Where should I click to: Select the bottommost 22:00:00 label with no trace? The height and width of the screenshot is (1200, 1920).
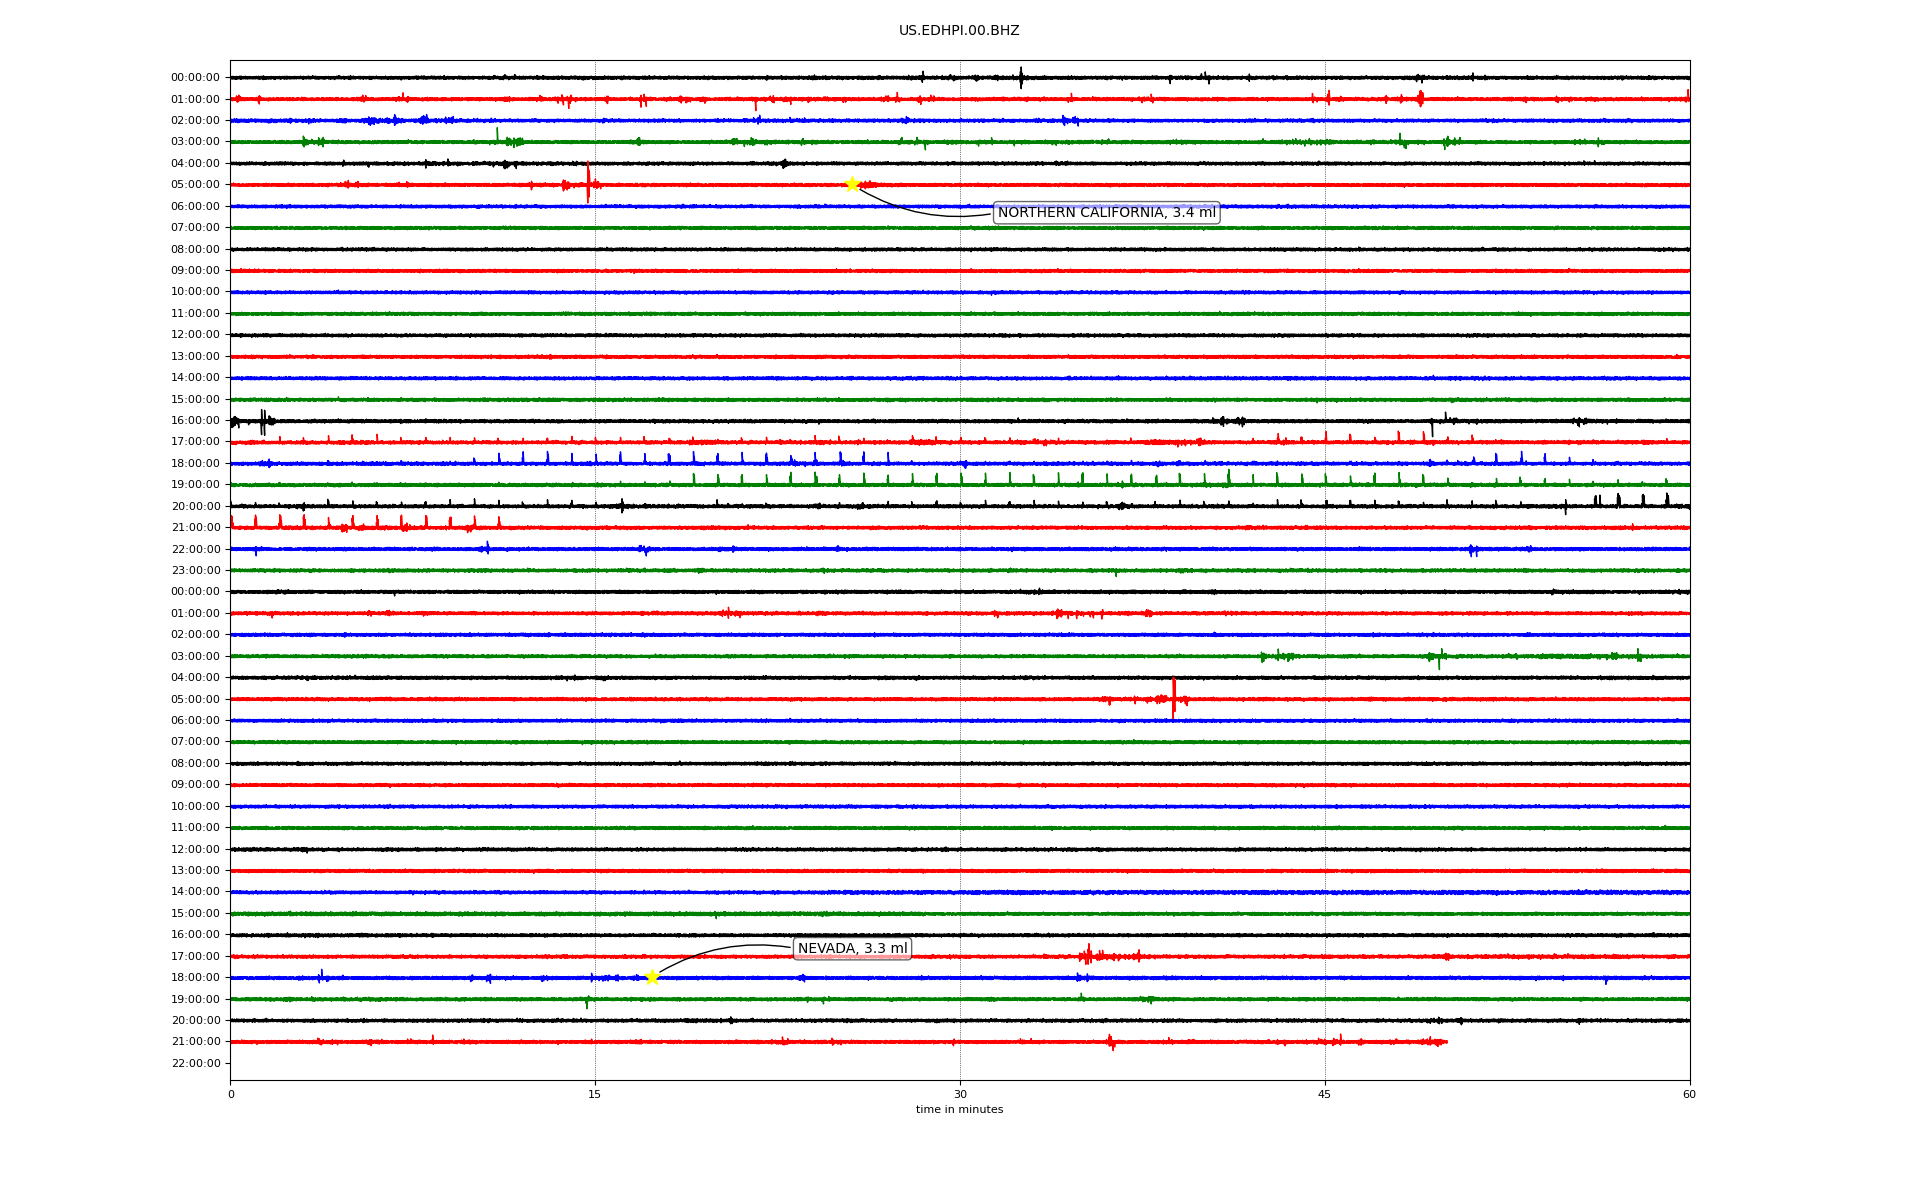(195, 1063)
